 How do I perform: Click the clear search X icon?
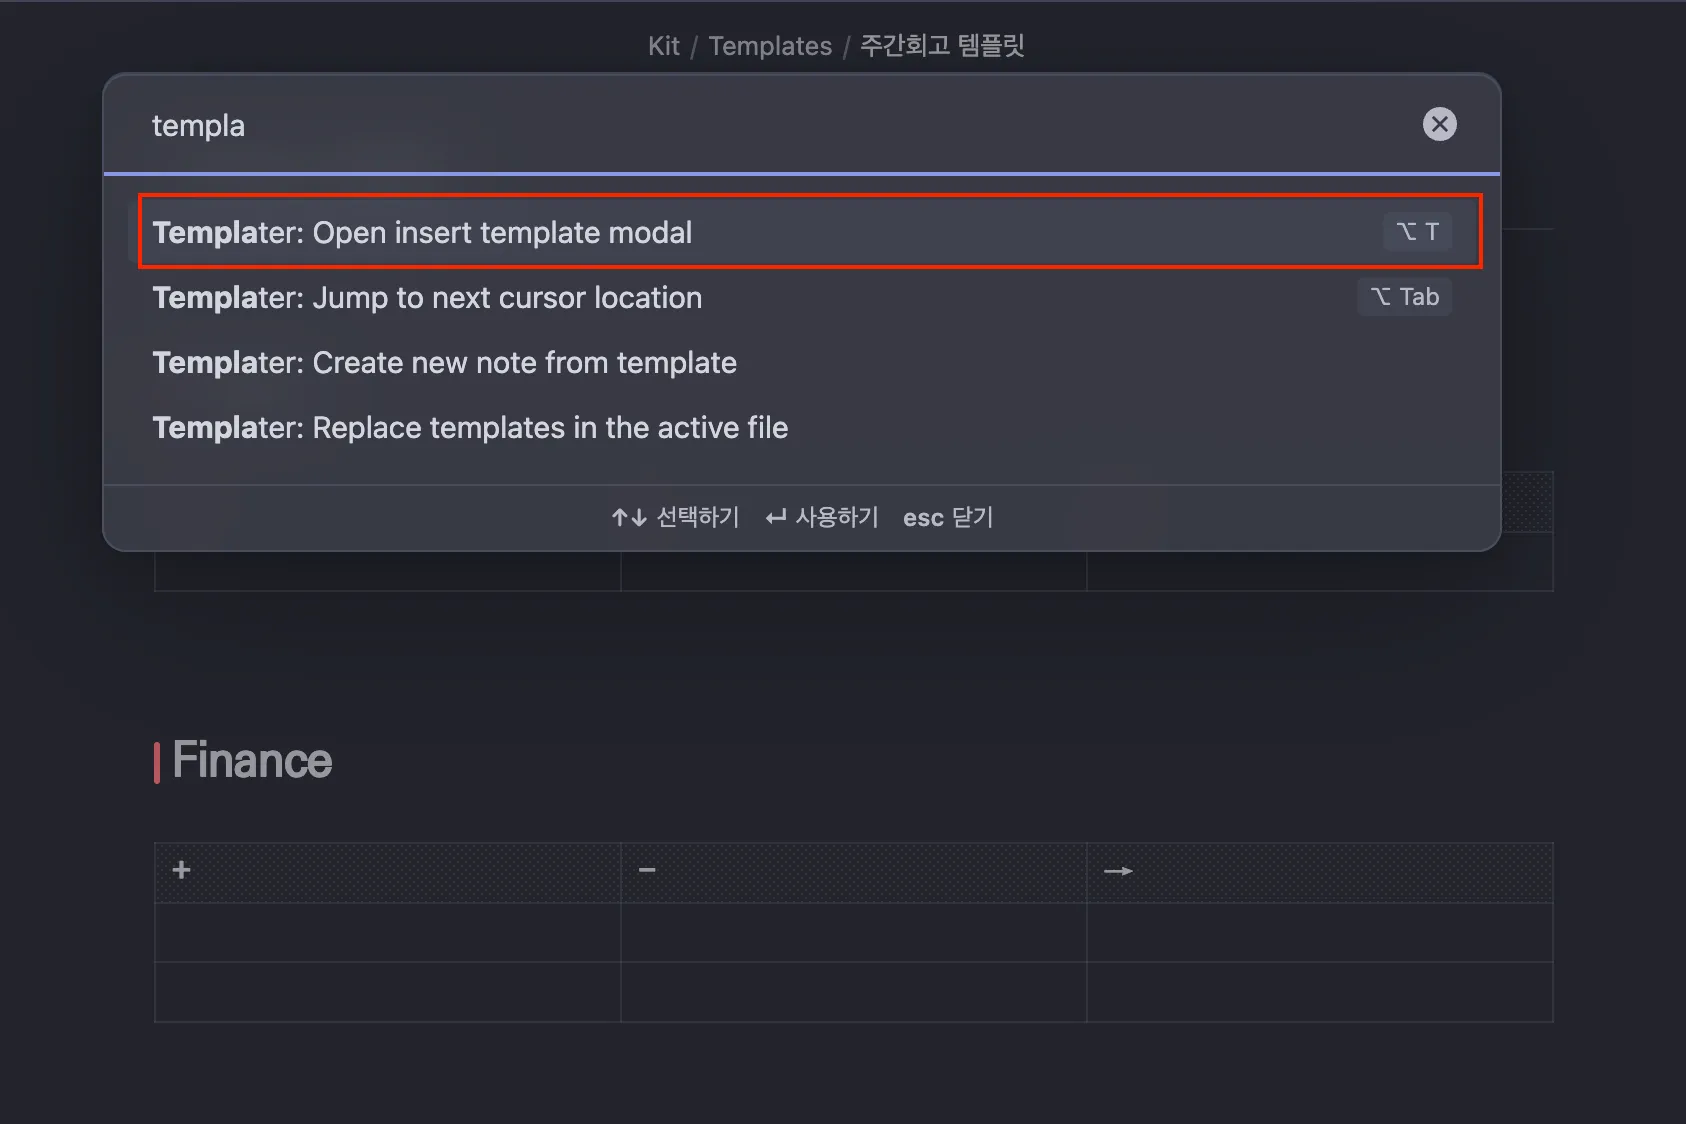tap(1440, 124)
